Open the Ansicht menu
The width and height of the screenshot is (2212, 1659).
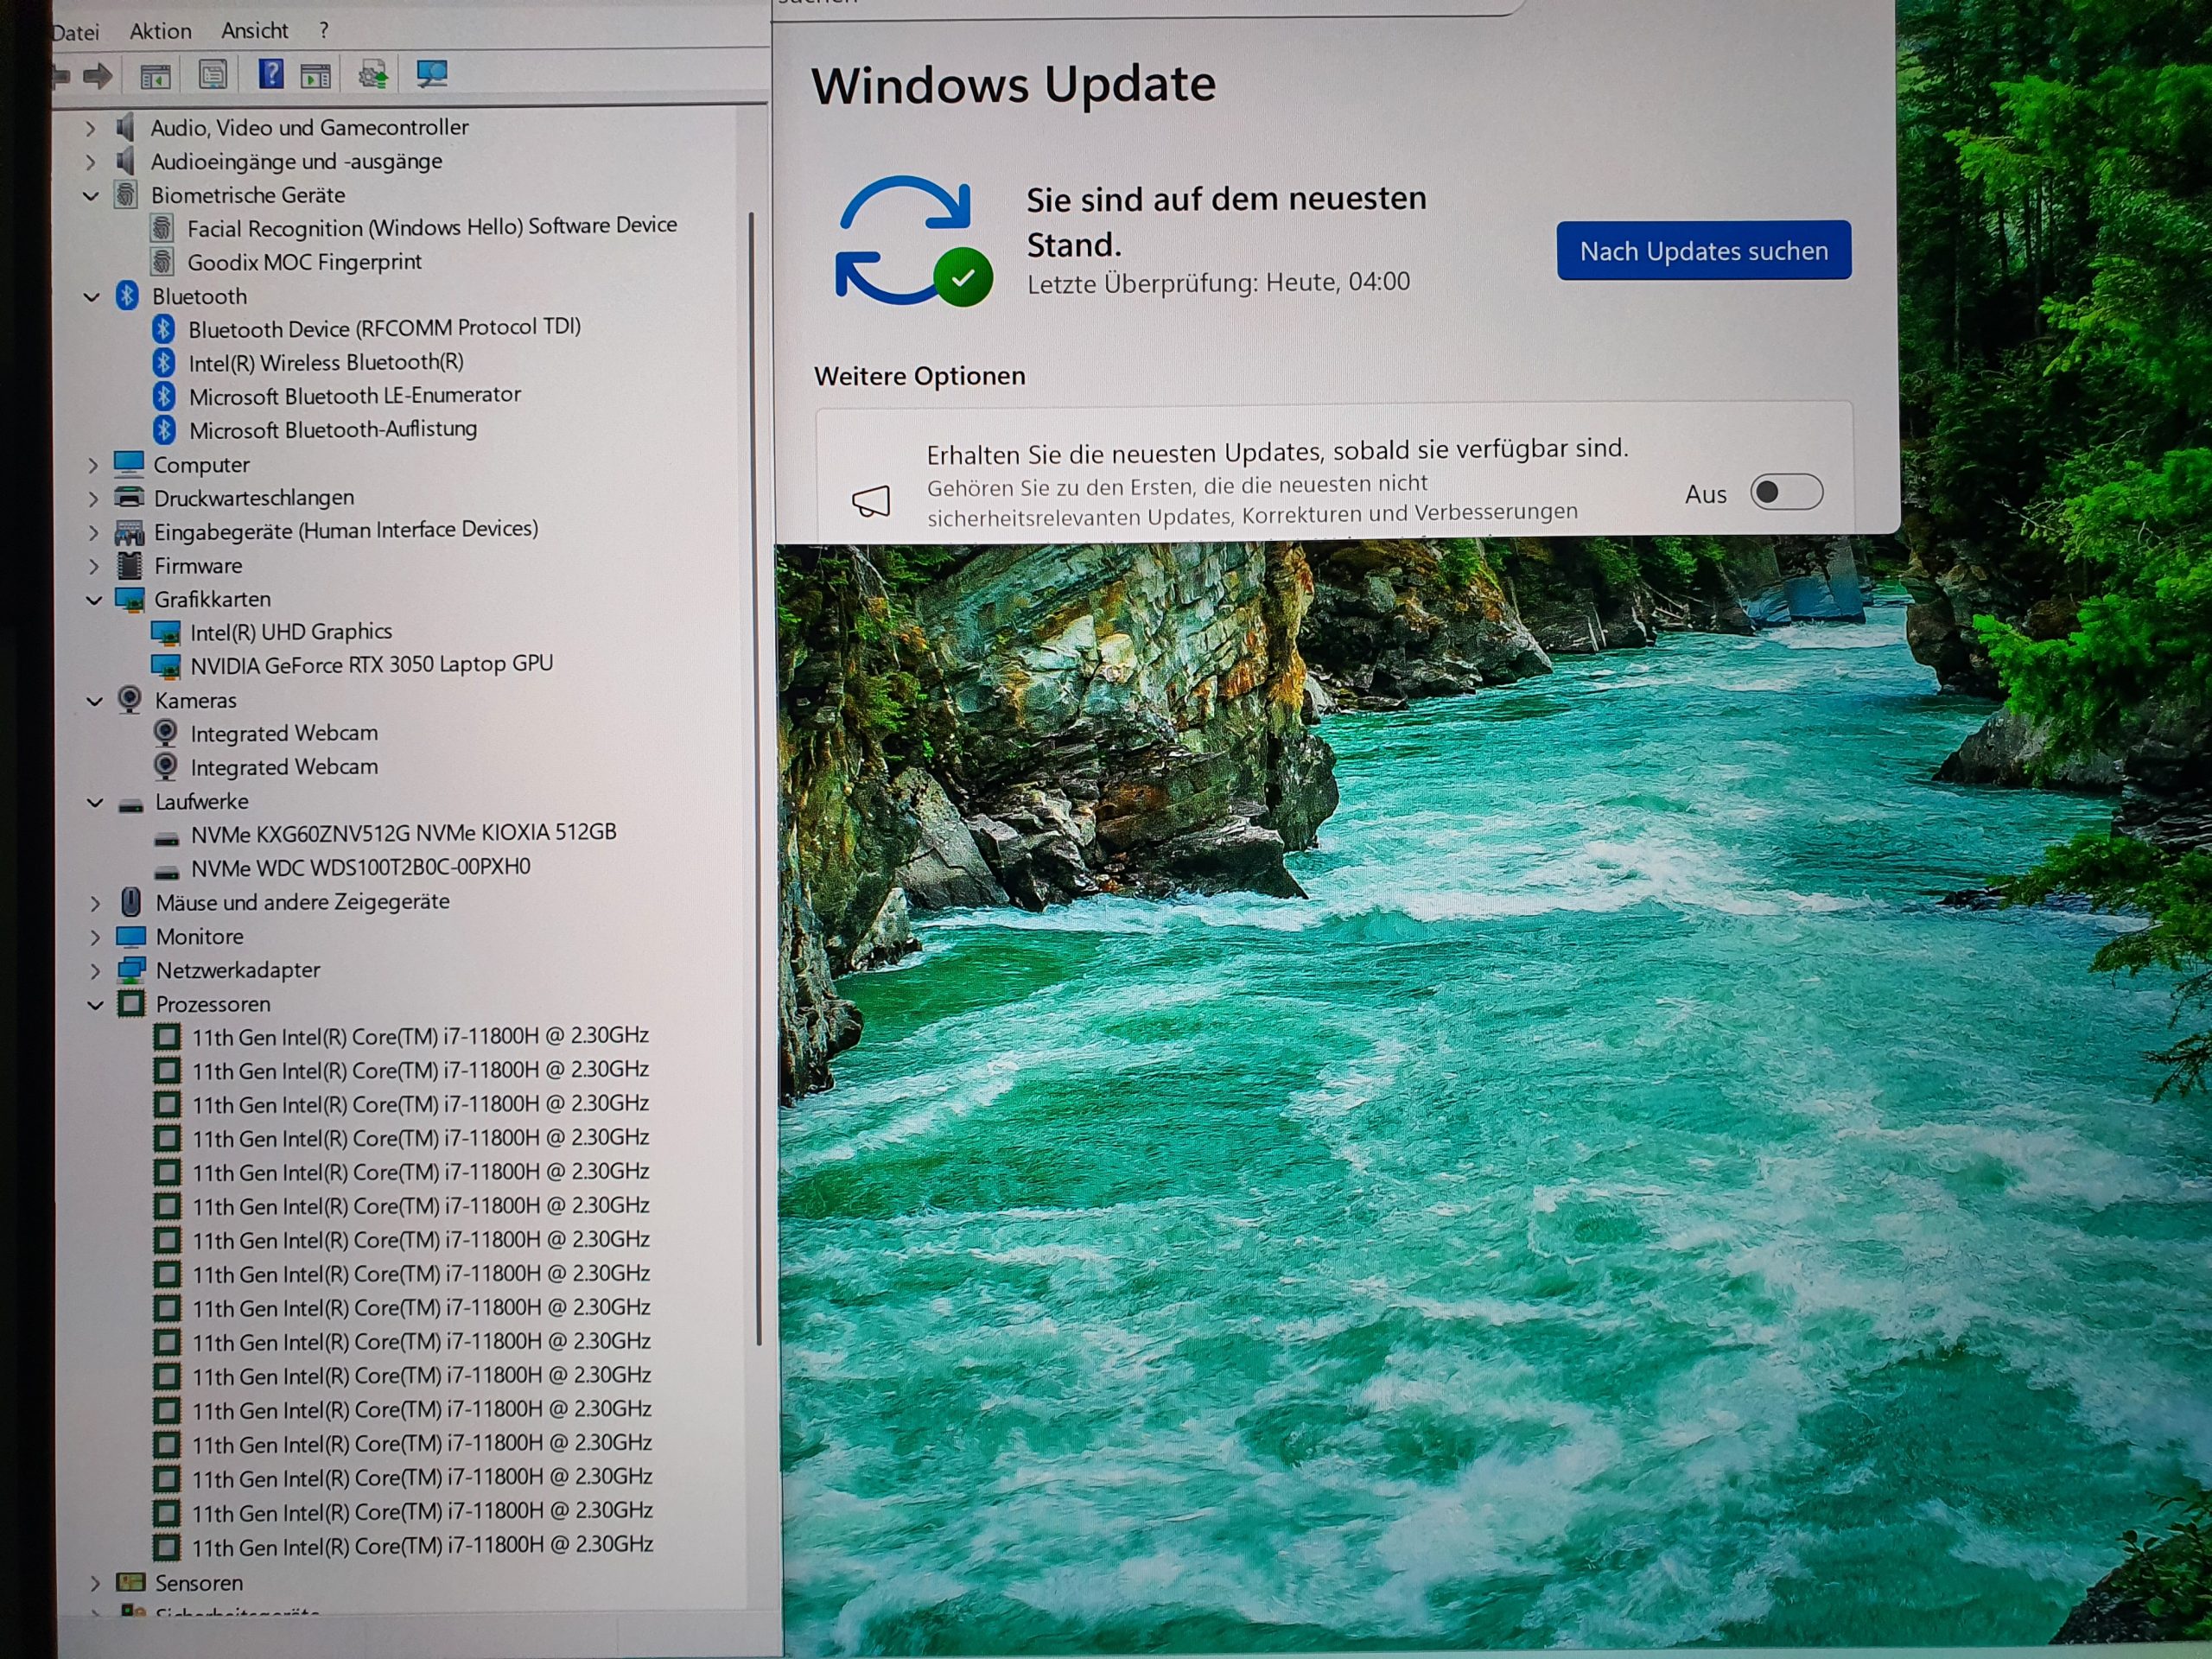pyautogui.click(x=254, y=31)
